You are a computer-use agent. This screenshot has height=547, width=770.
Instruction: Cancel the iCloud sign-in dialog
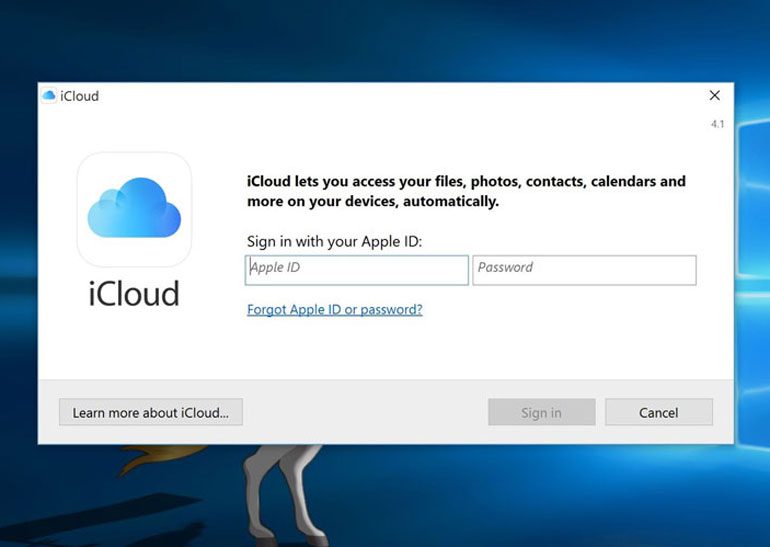(x=659, y=412)
